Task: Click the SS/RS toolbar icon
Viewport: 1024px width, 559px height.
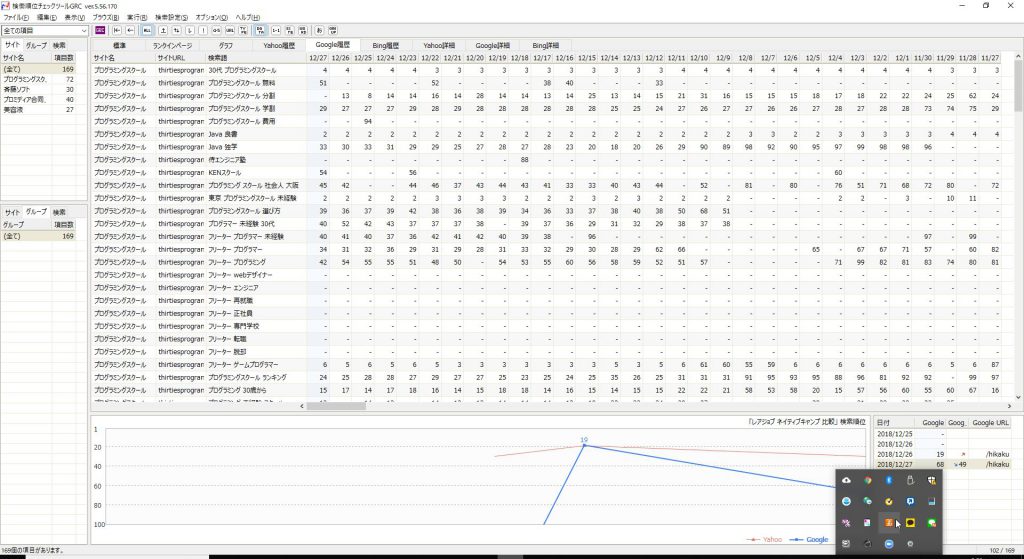Action: pyautogui.click(x=302, y=30)
